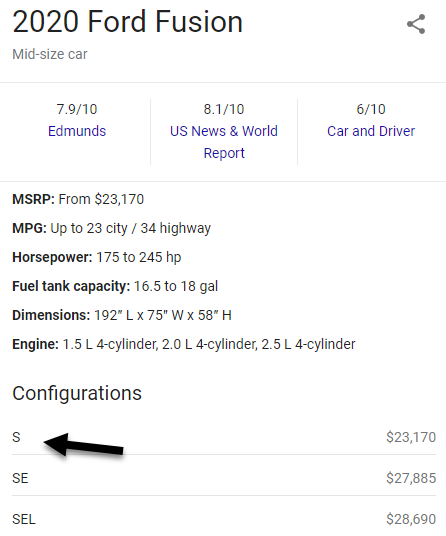This screenshot has height=536, width=446.
Task: Click the 2020 Ford Fusion title
Action: click(127, 22)
